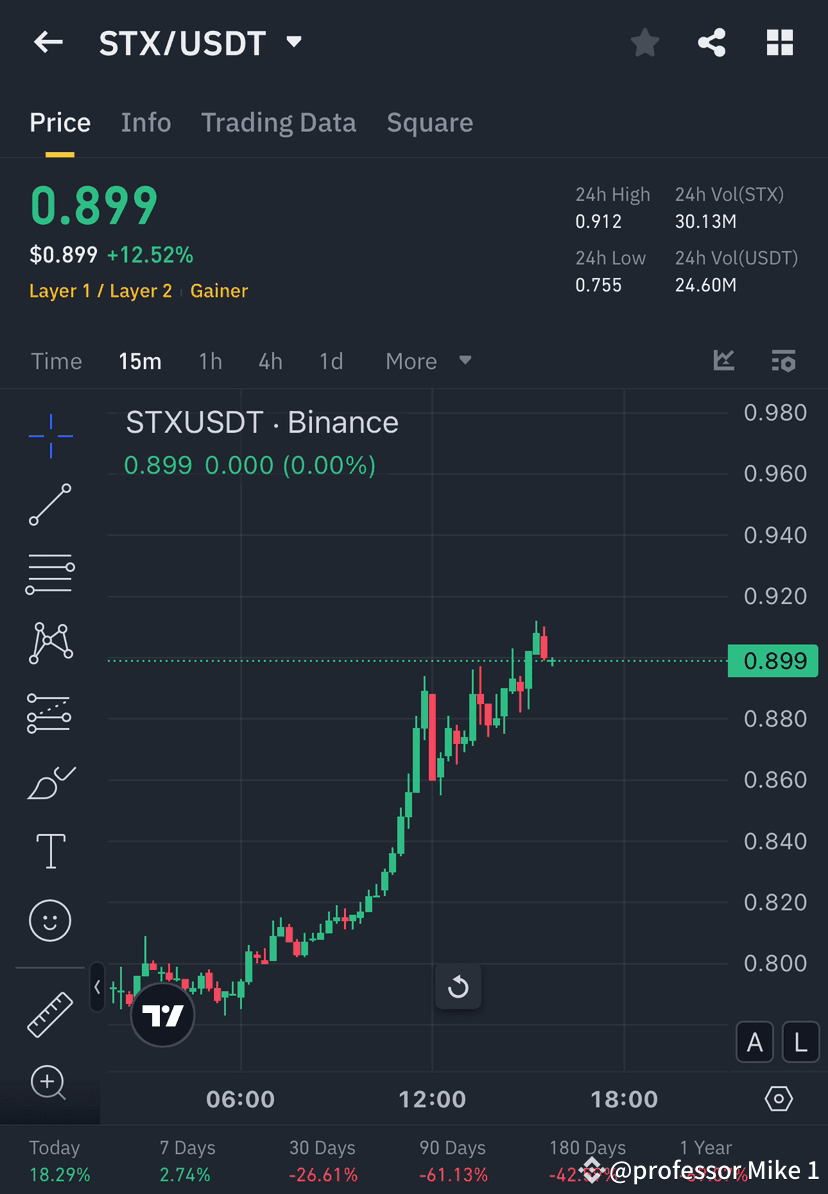Toggle STX/USDT as a favorite star
Screen dimensions: 828x1194
pyautogui.click(x=644, y=42)
